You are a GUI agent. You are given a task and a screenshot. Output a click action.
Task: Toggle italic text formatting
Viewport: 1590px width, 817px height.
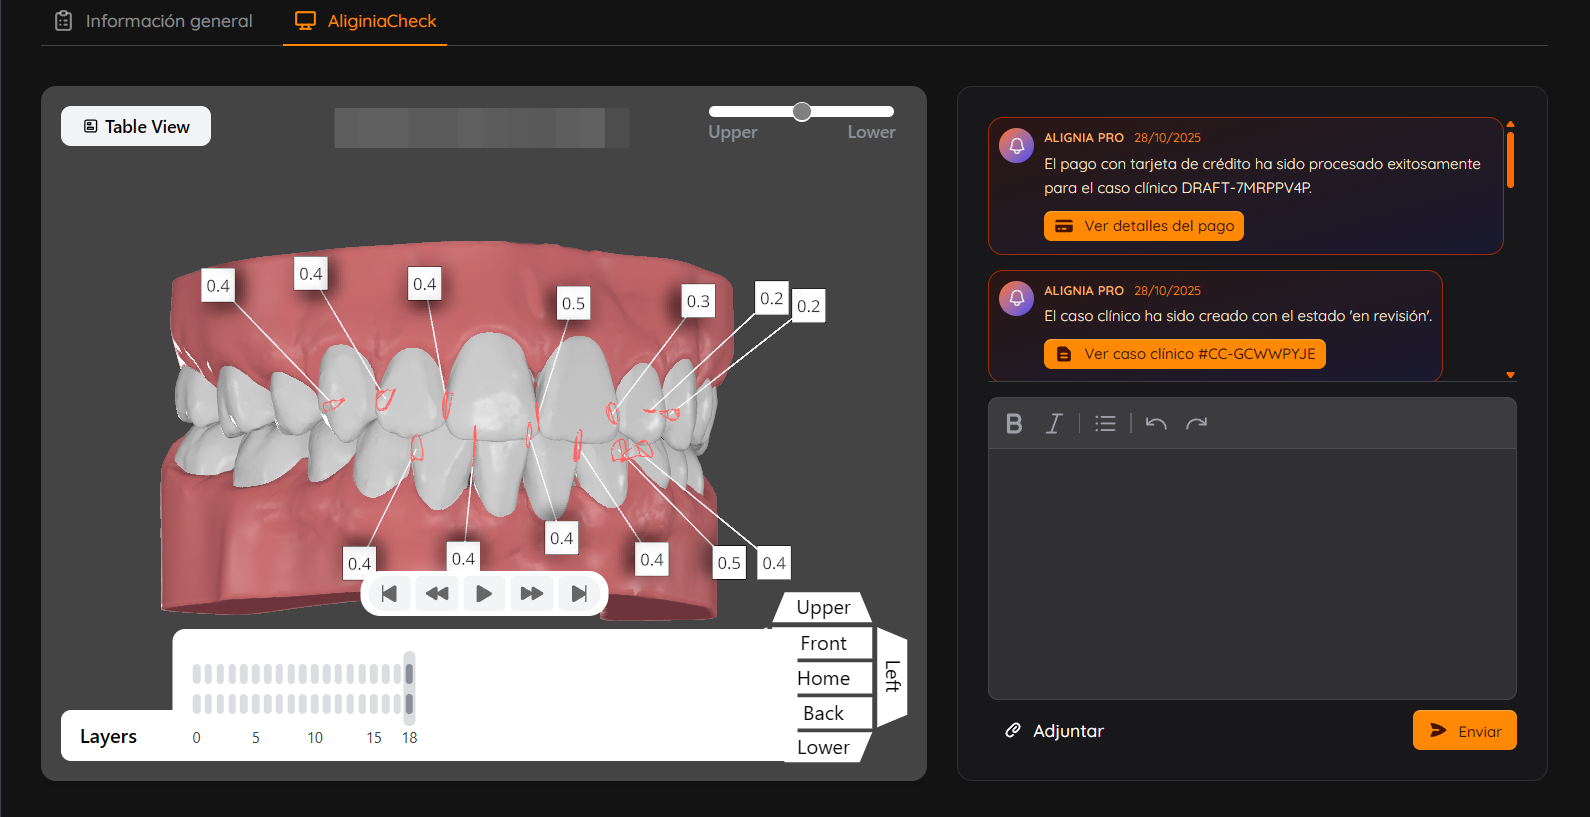(x=1054, y=424)
